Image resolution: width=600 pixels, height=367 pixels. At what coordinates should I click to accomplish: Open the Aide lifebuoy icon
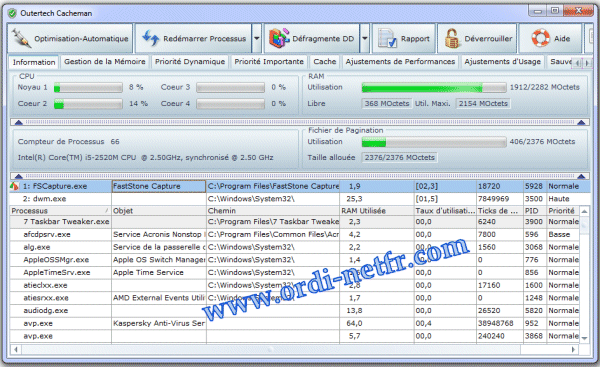click(x=540, y=38)
